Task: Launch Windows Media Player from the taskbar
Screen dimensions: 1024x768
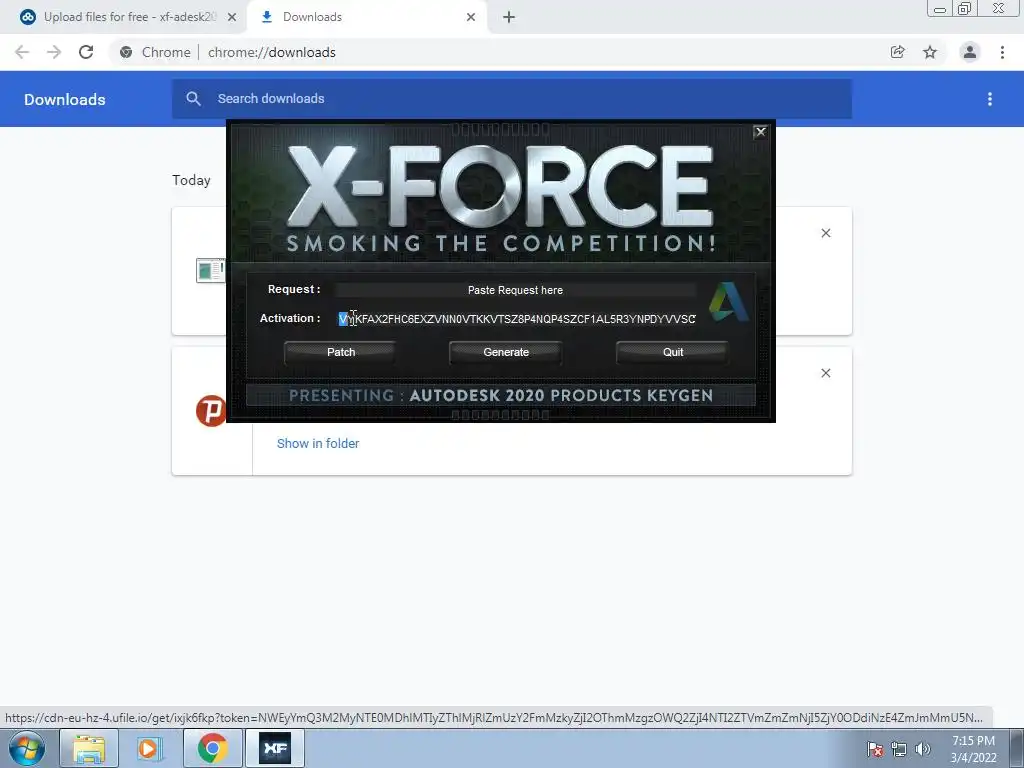Action: tap(150, 748)
